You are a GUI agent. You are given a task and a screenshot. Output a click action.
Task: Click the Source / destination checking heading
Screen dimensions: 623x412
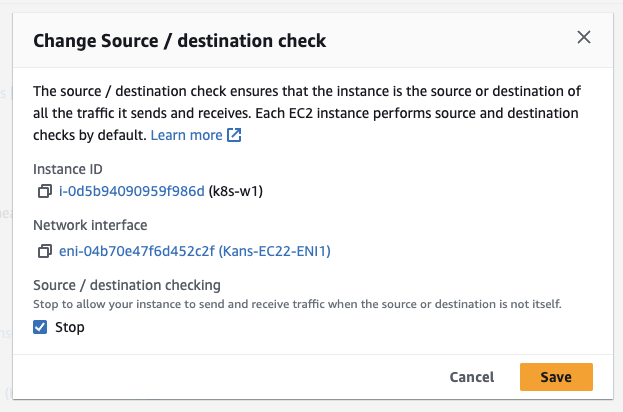pos(127,286)
